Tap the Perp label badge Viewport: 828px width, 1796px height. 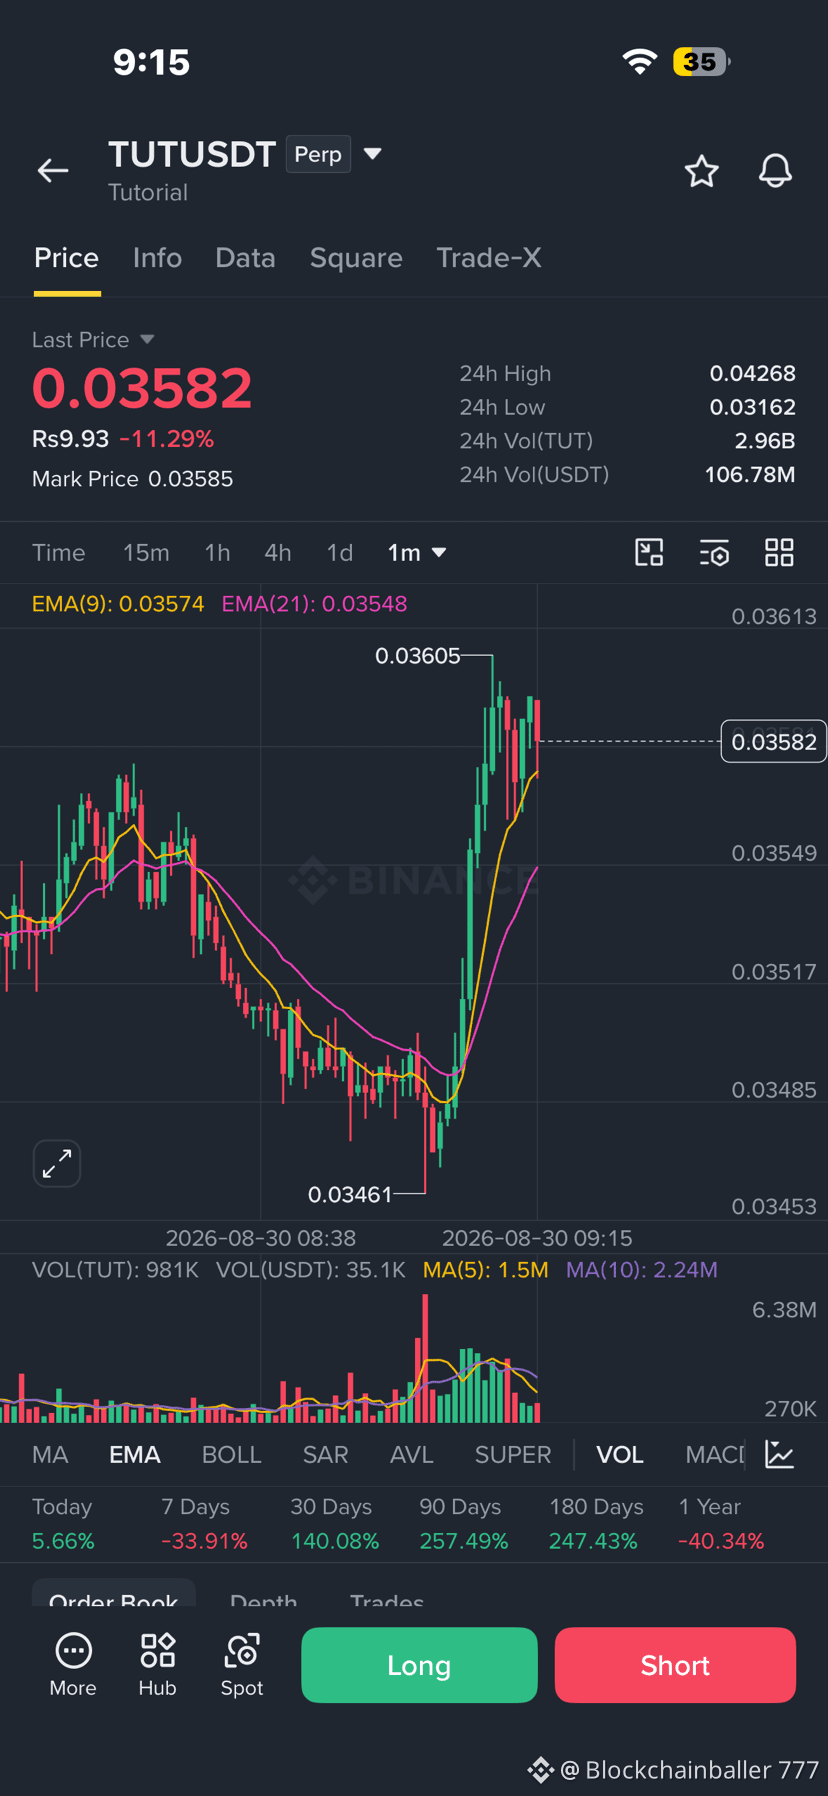318,154
